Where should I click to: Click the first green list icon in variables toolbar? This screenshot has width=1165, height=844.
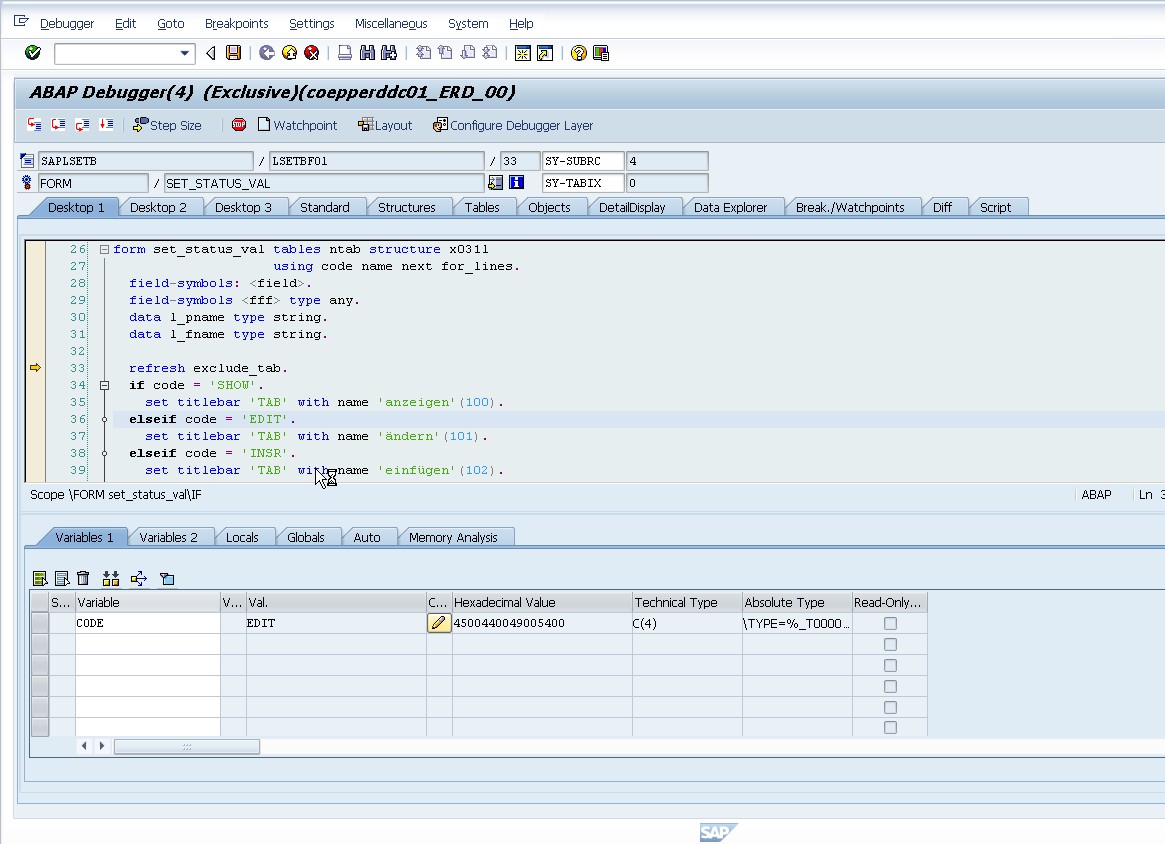click(x=40, y=578)
